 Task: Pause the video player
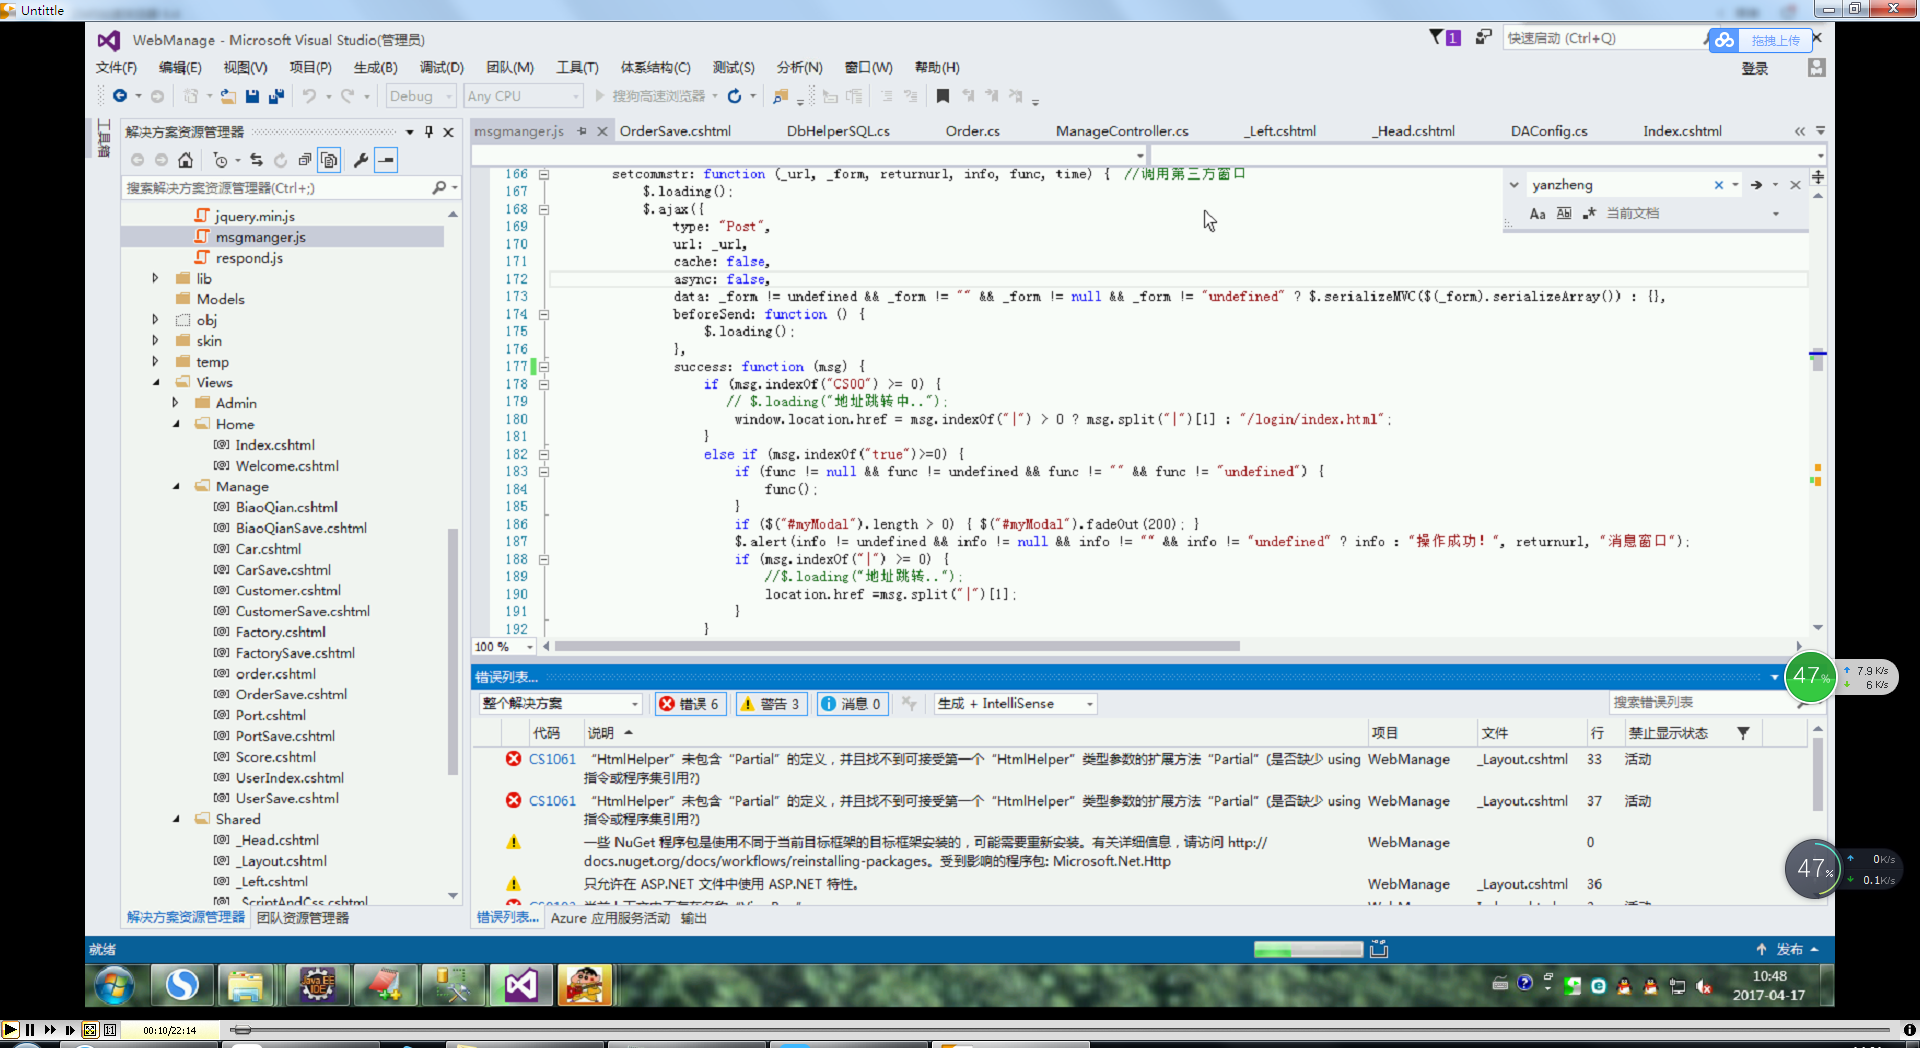(x=30, y=1029)
